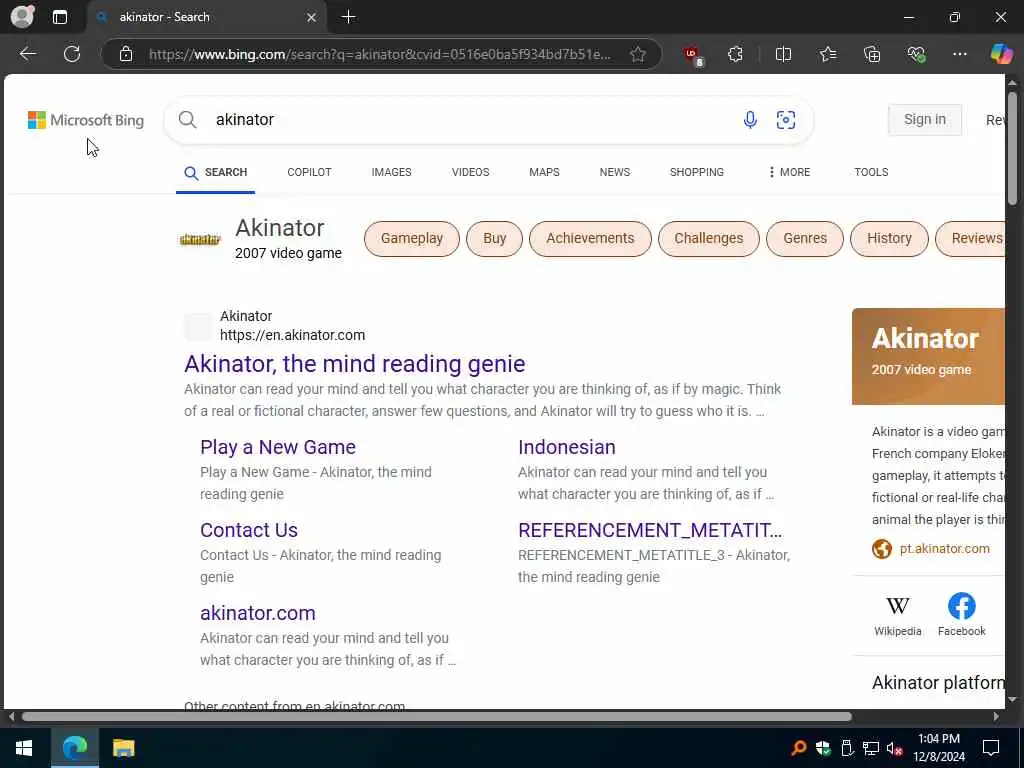Click the Challenges chip
The width and height of the screenshot is (1024, 768).
coord(709,238)
